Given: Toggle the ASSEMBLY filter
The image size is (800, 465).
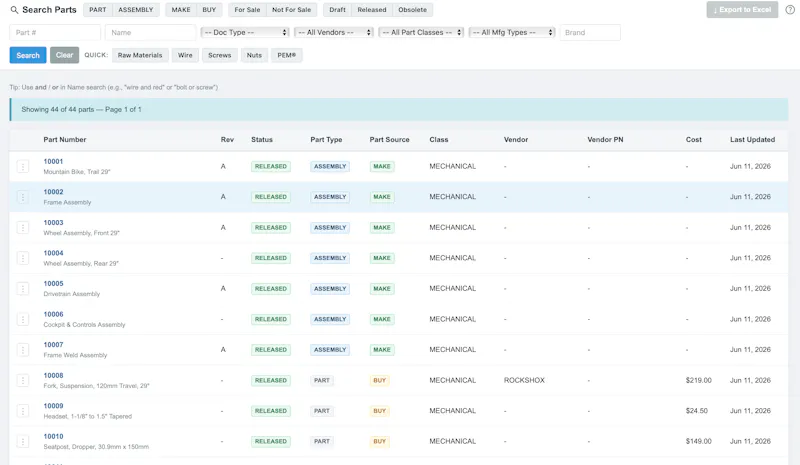Looking at the screenshot, I should click(x=136, y=10).
